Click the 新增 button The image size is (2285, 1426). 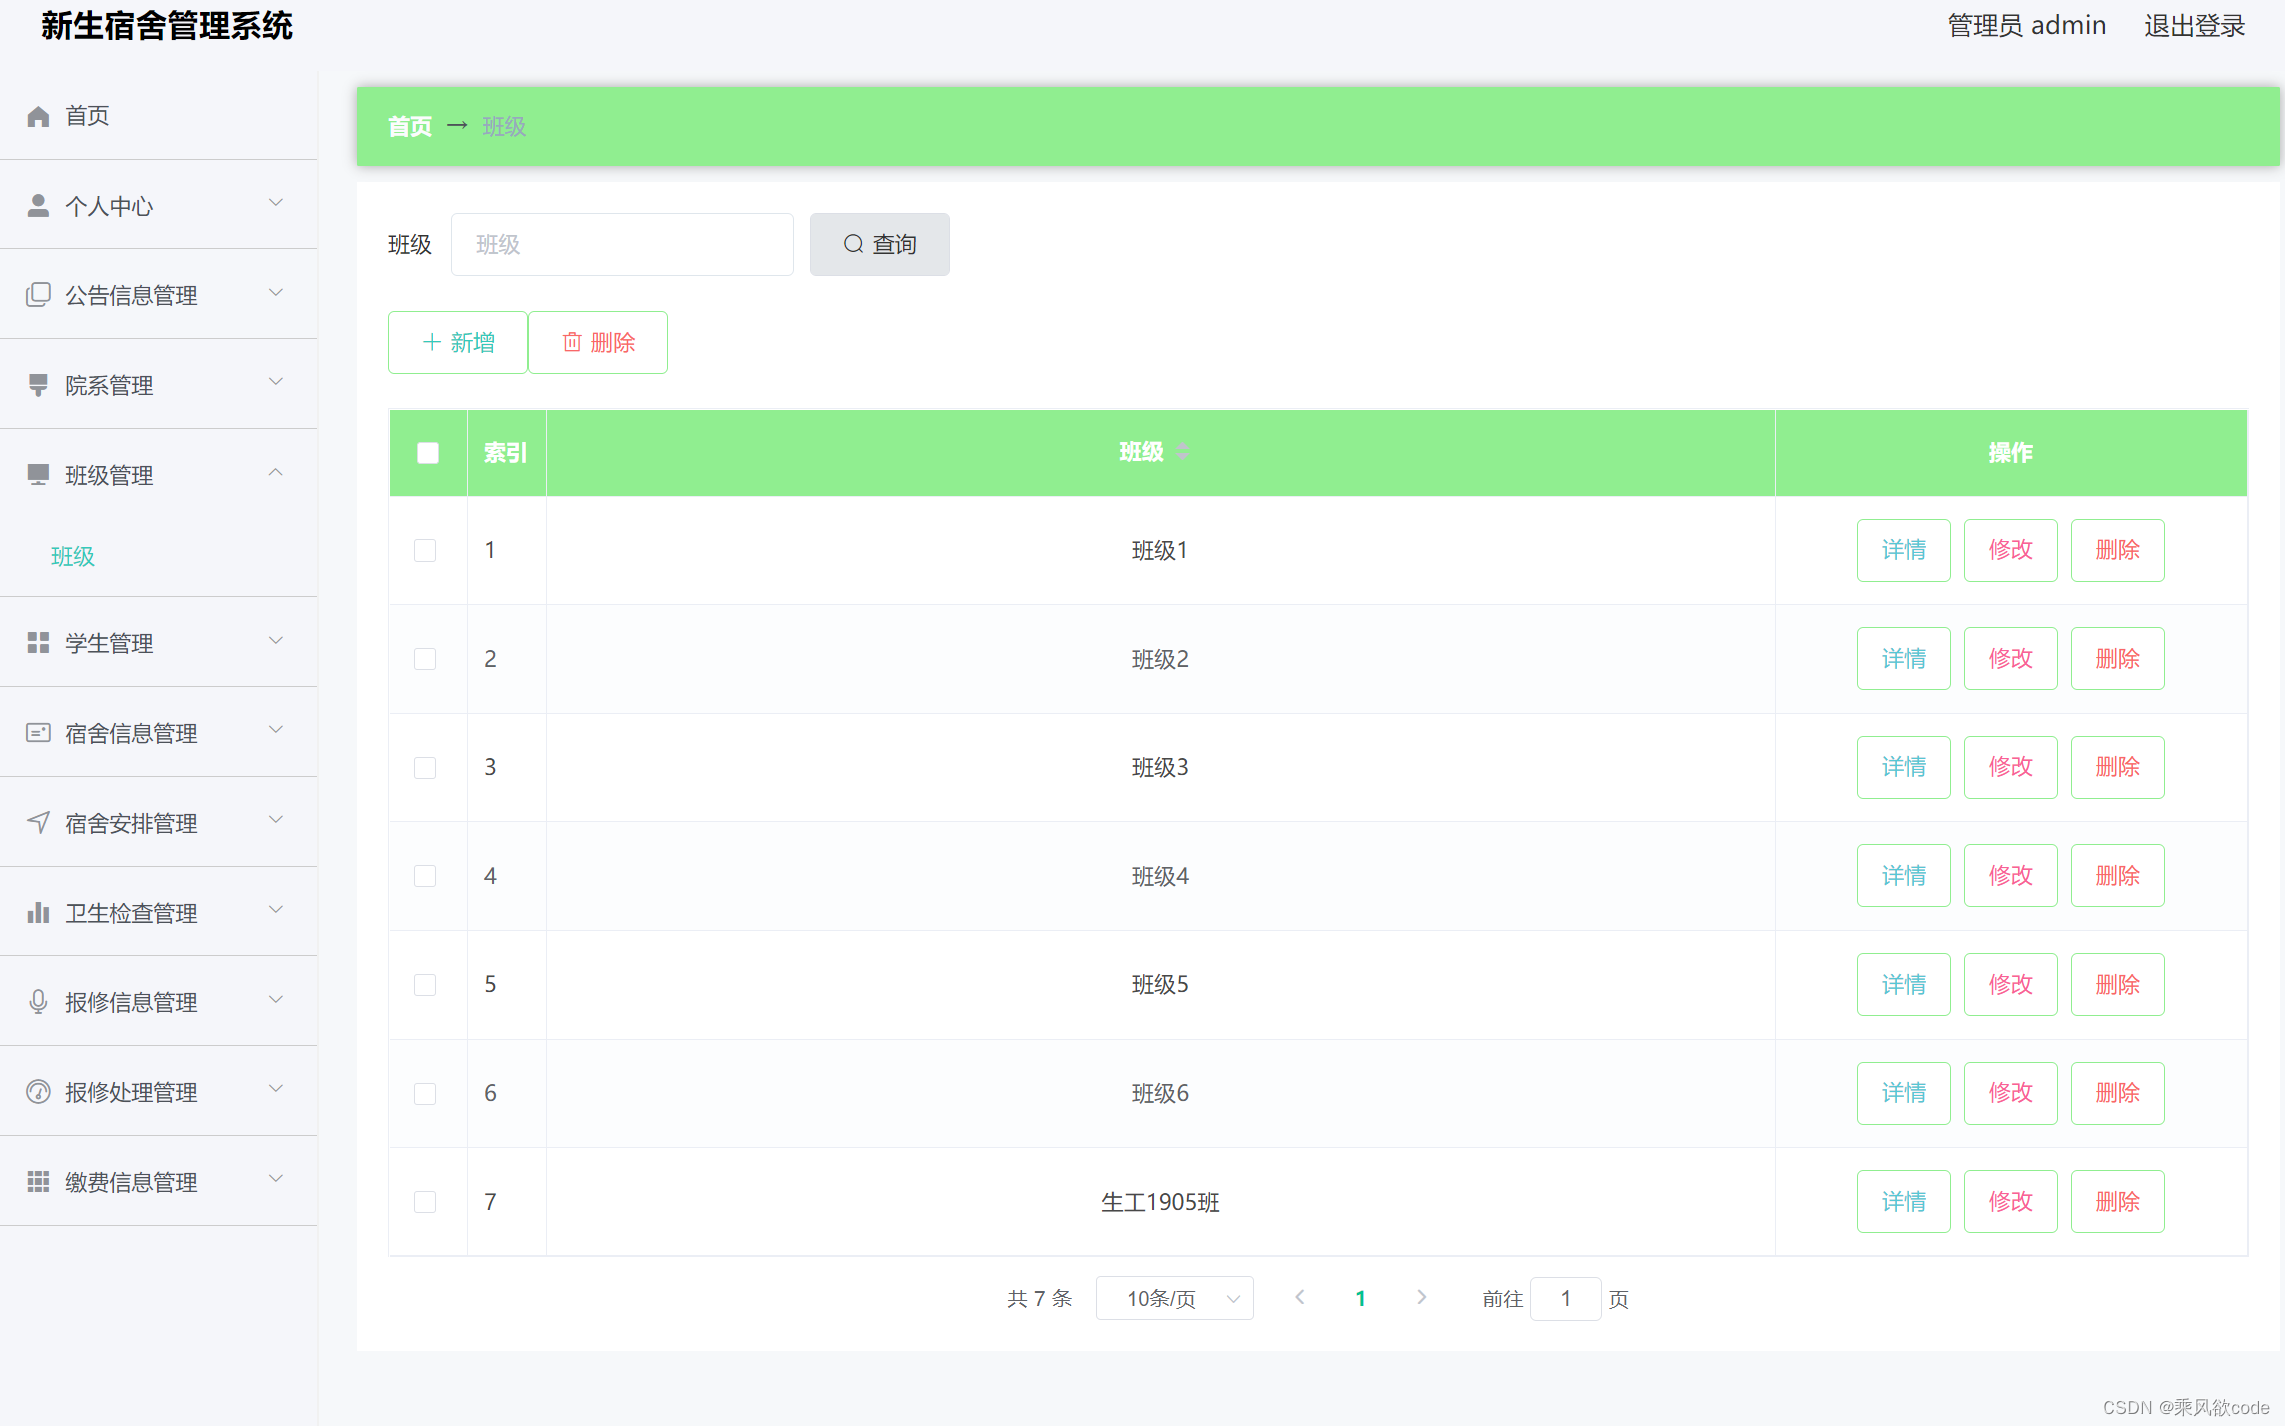(x=458, y=343)
